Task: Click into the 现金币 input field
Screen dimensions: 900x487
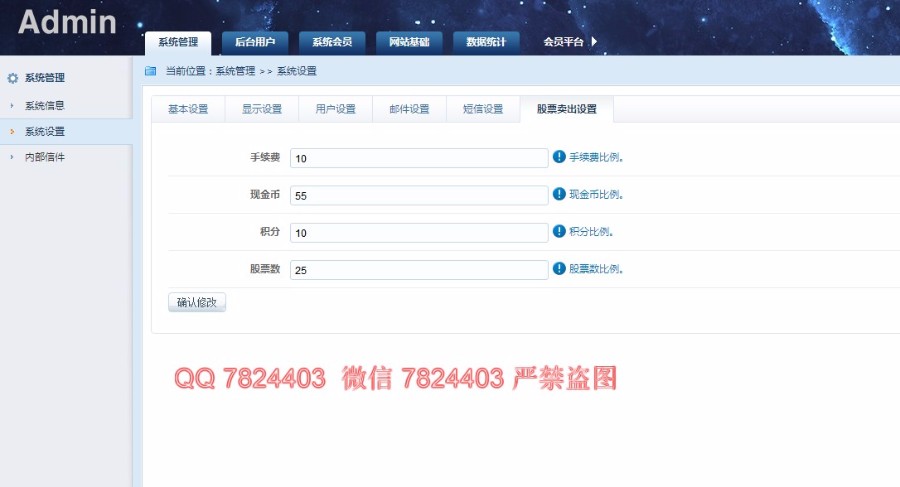Action: (419, 195)
